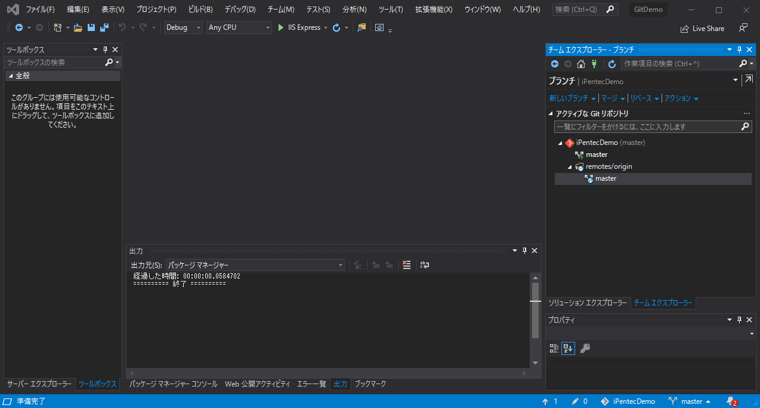The image size is (760, 408).
Task: Click Property Pages wrench icon
Action: [585, 348]
